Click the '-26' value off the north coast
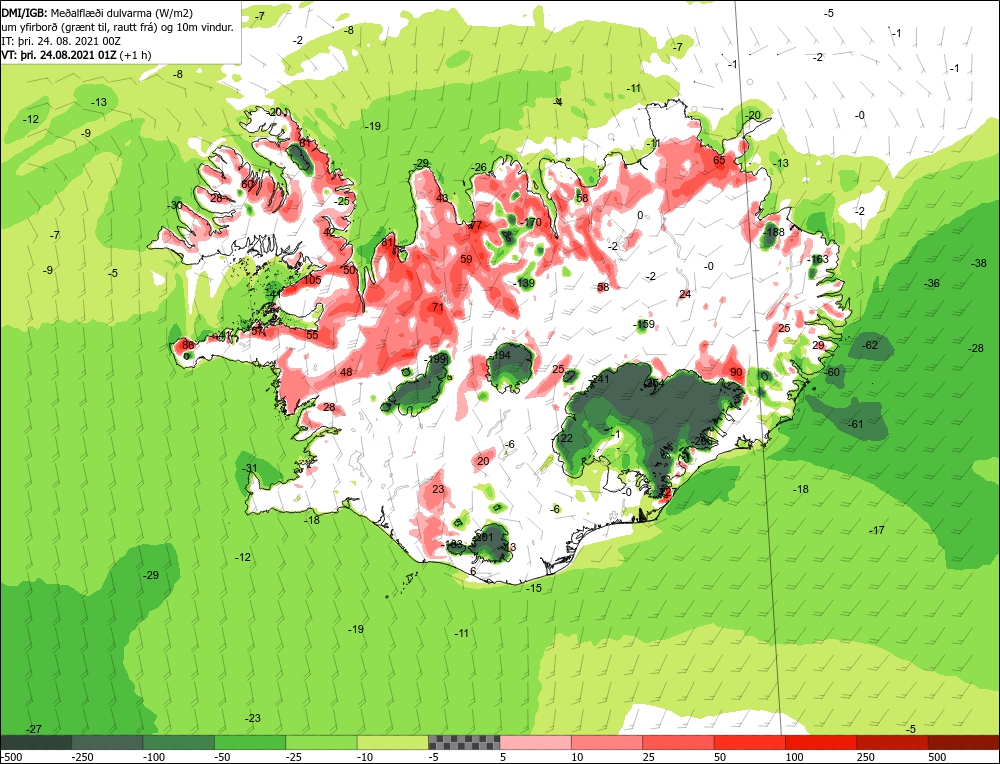Image resolution: width=1000 pixels, height=764 pixels. (478, 168)
